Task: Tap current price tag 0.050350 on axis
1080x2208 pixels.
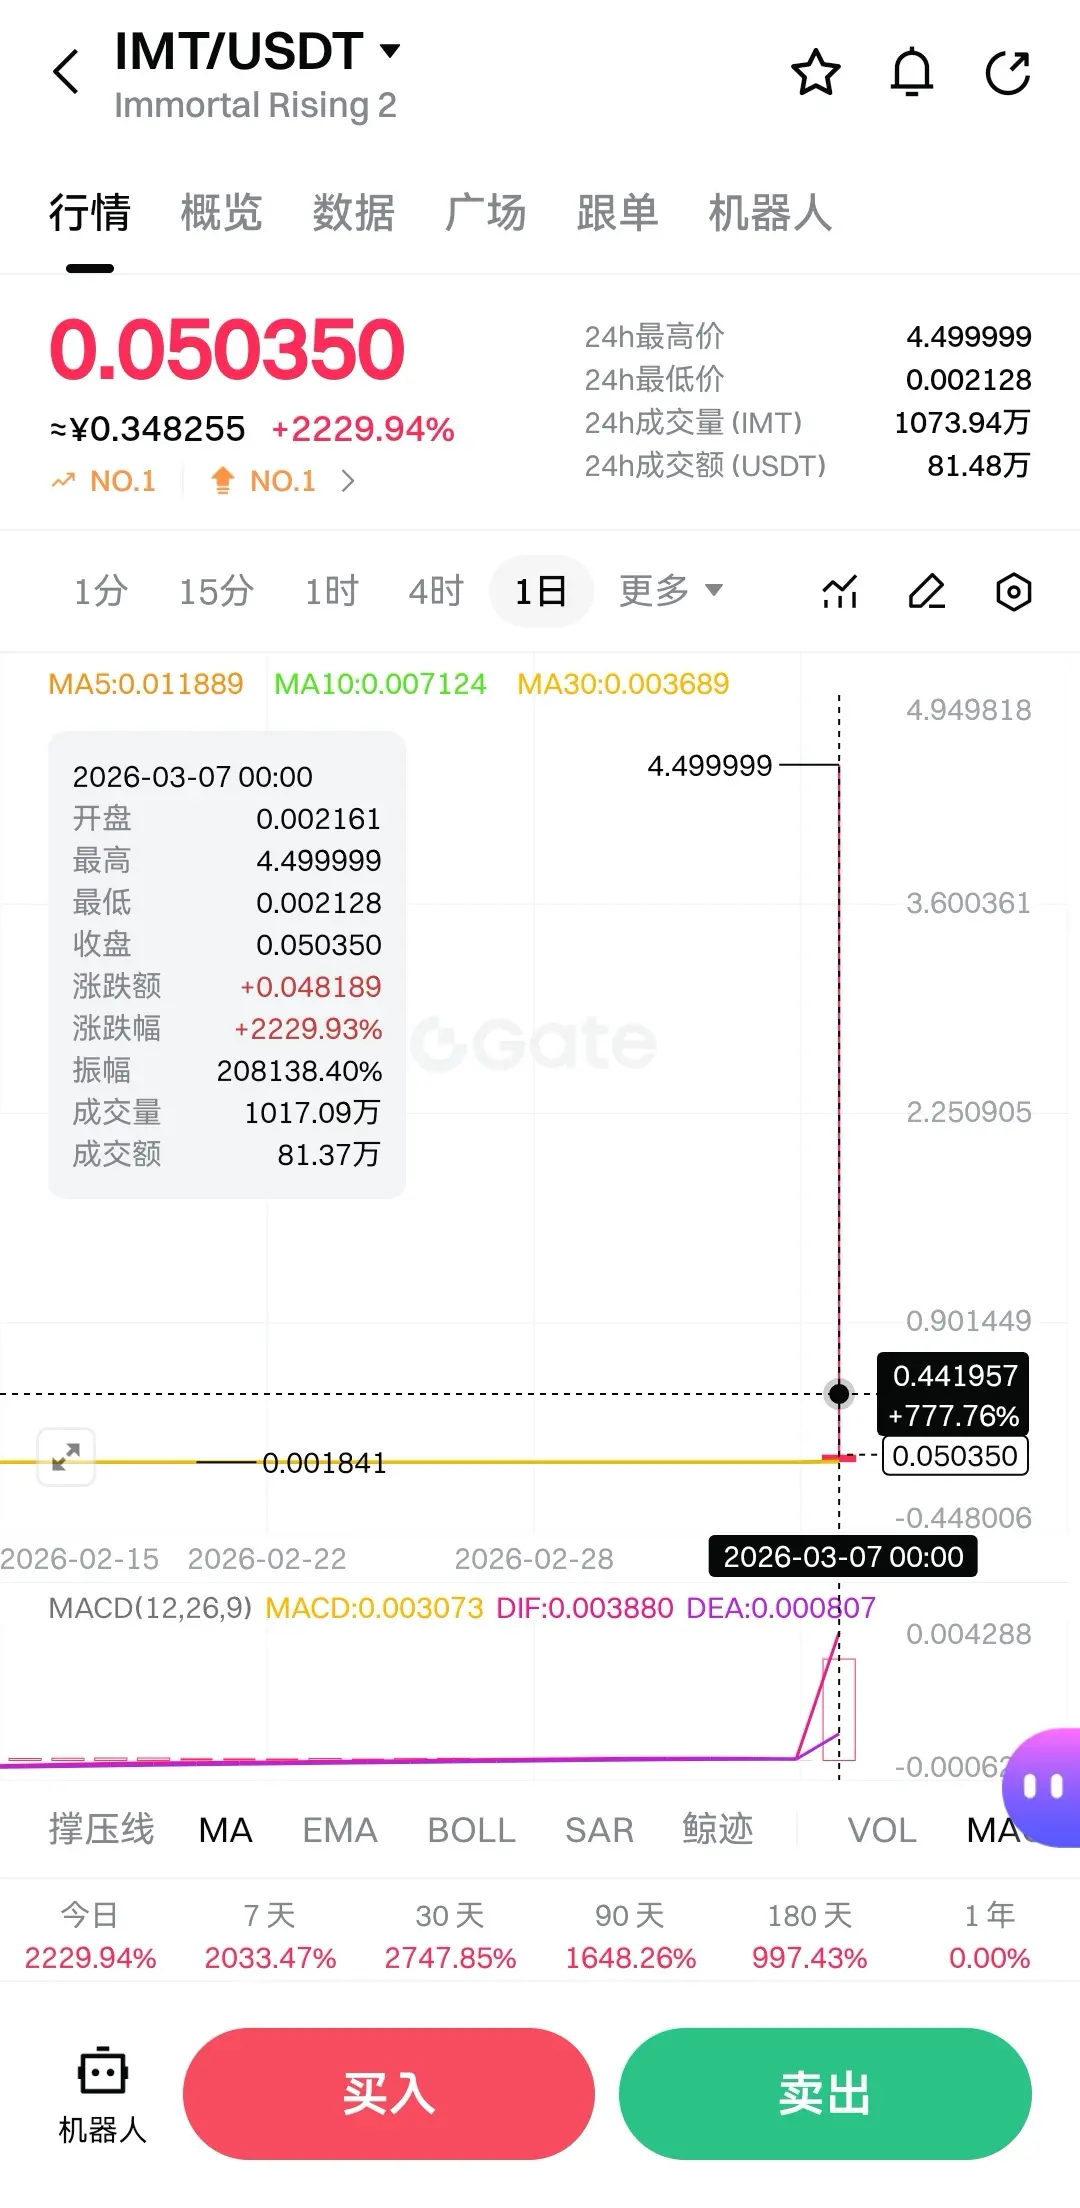Action: pyautogui.click(x=955, y=1456)
